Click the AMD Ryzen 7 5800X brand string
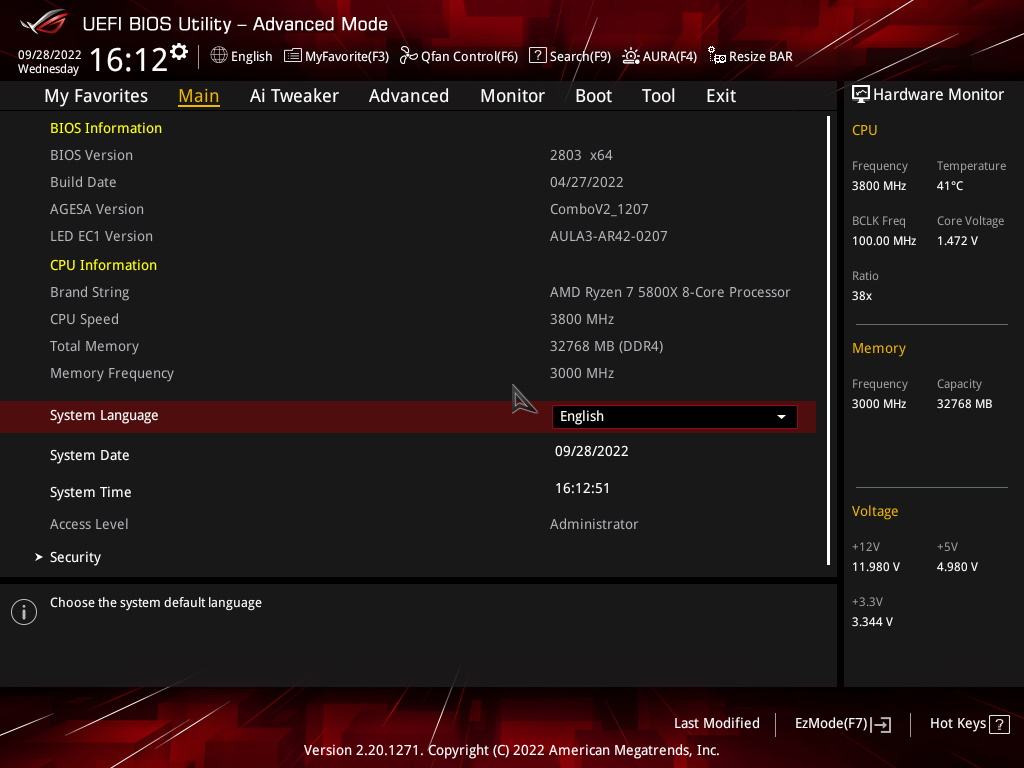 tap(670, 293)
